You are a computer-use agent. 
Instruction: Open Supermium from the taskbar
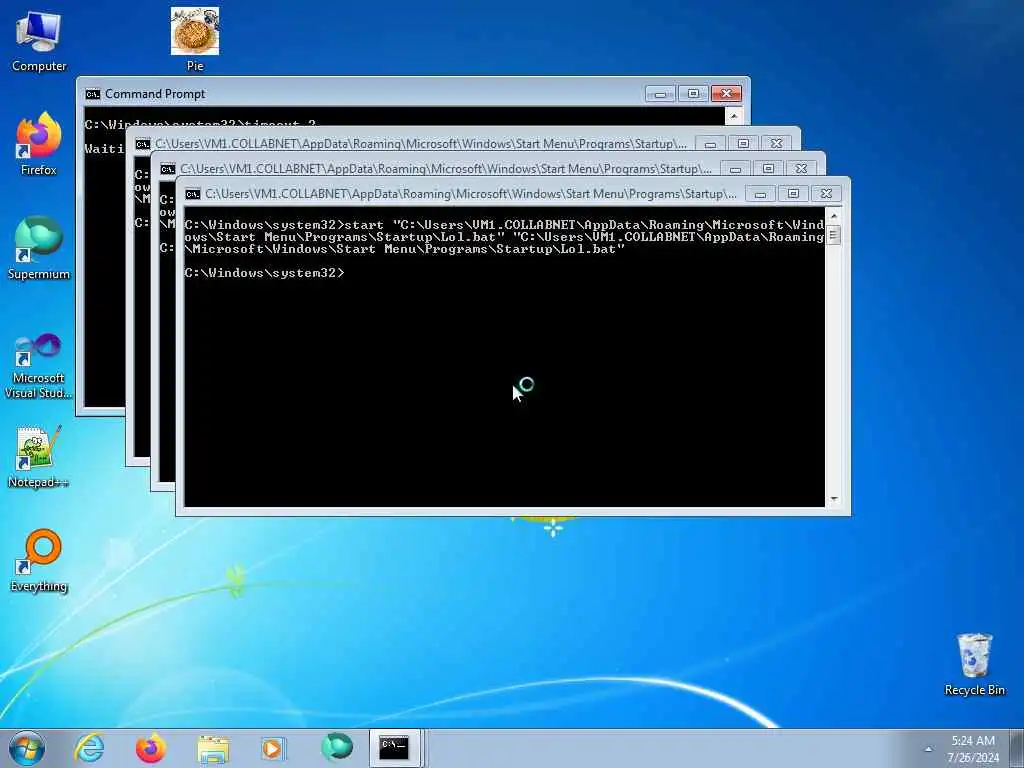[x=336, y=748]
